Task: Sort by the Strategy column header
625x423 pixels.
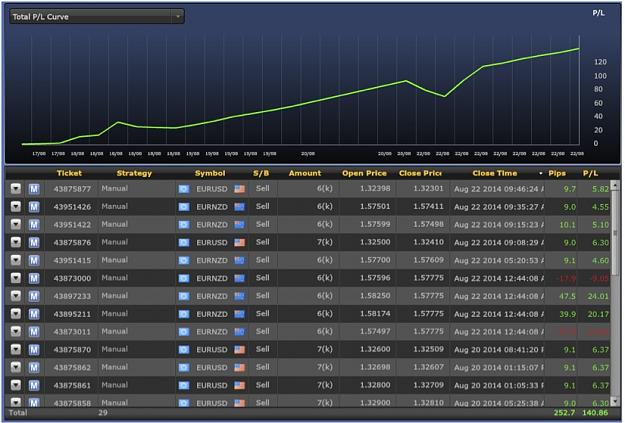Action: [x=134, y=173]
